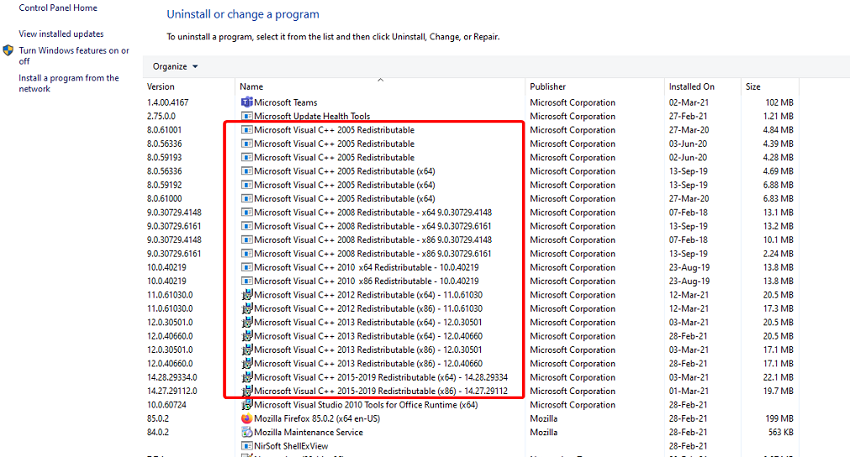Click the Visual Studio 2010 Tools for Office icon
The width and height of the screenshot is (850, 457).
pyautogui.click(x=247, y=404)
